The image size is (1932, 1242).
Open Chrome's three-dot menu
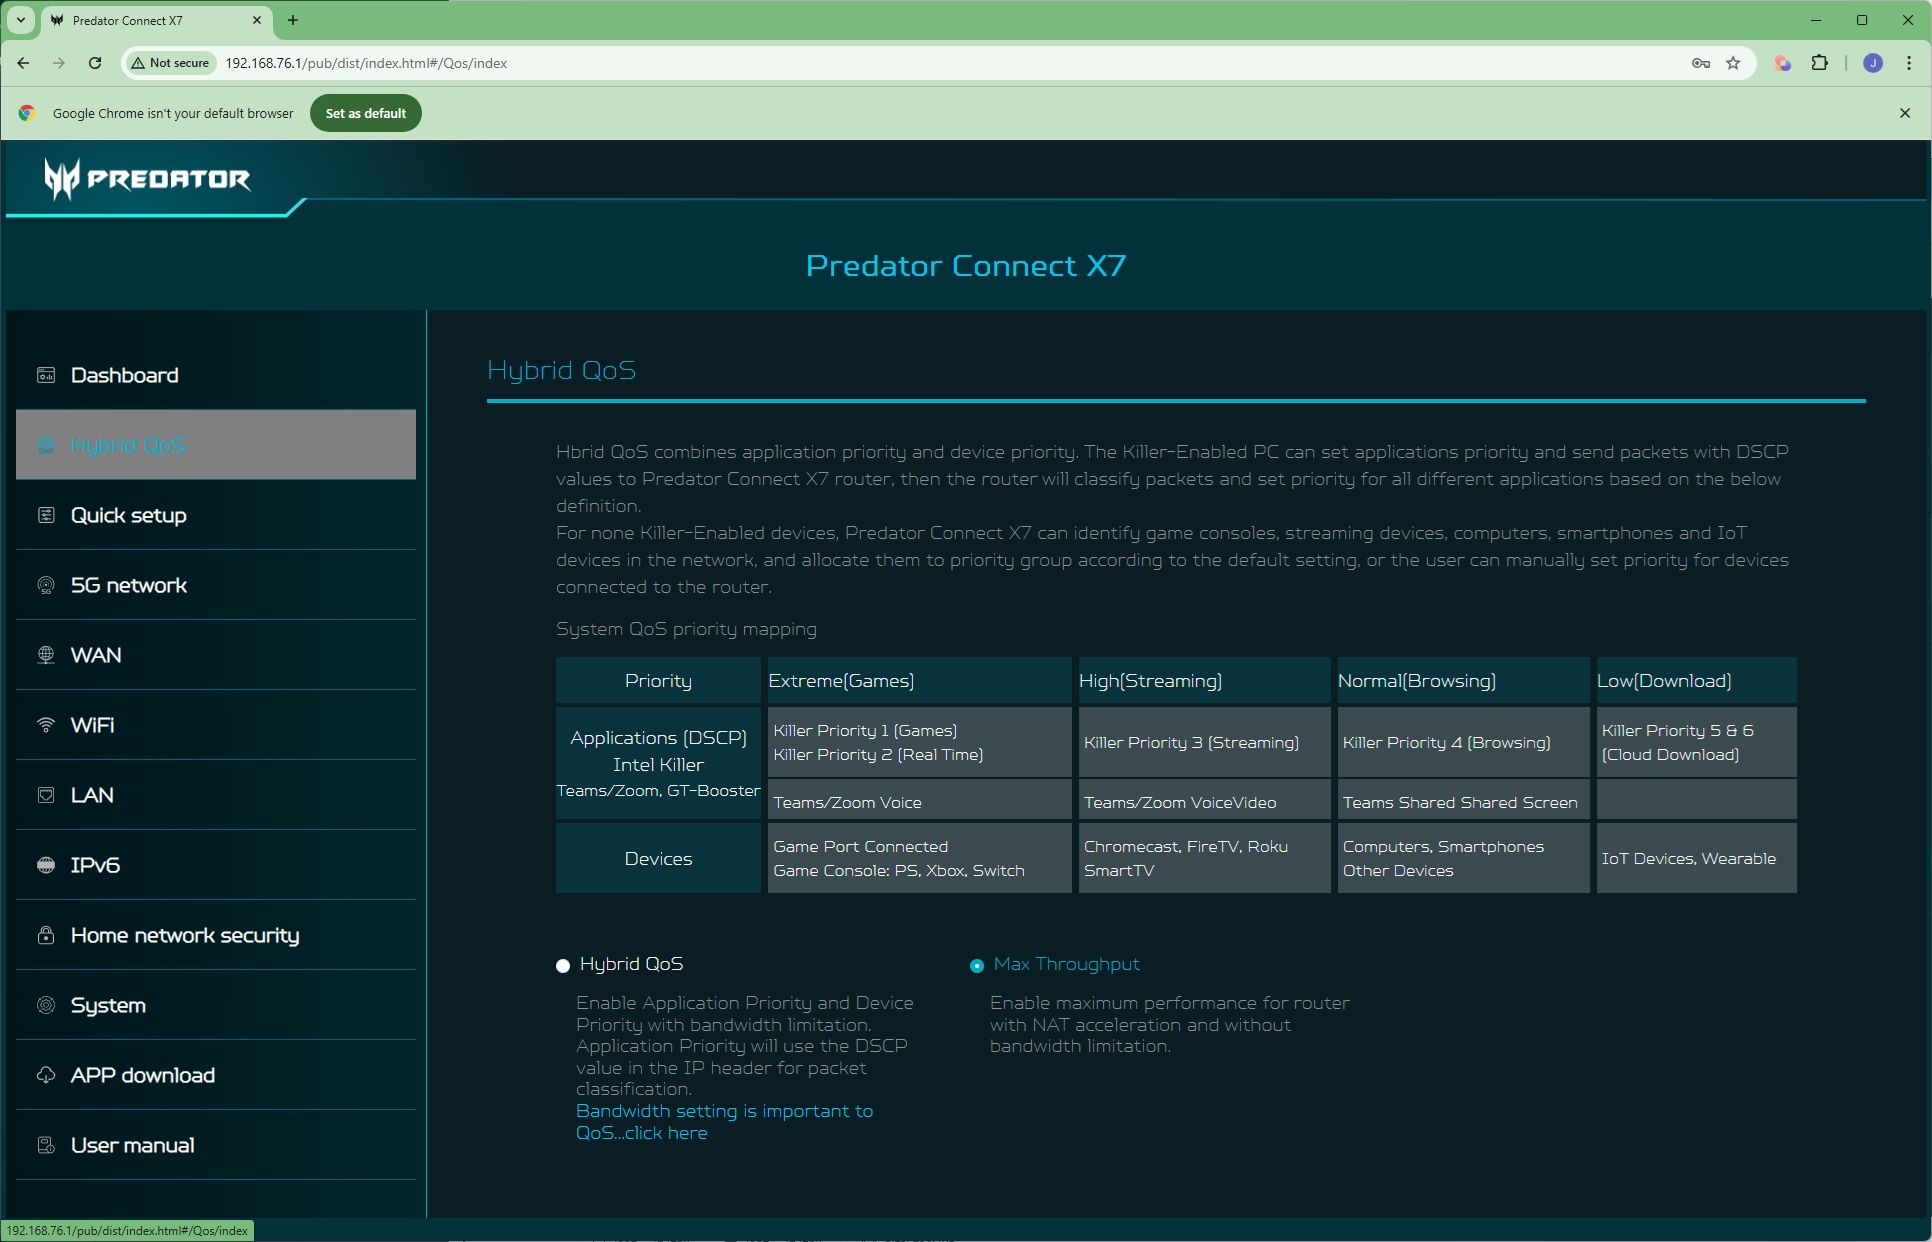click(x=1908, y=63)
